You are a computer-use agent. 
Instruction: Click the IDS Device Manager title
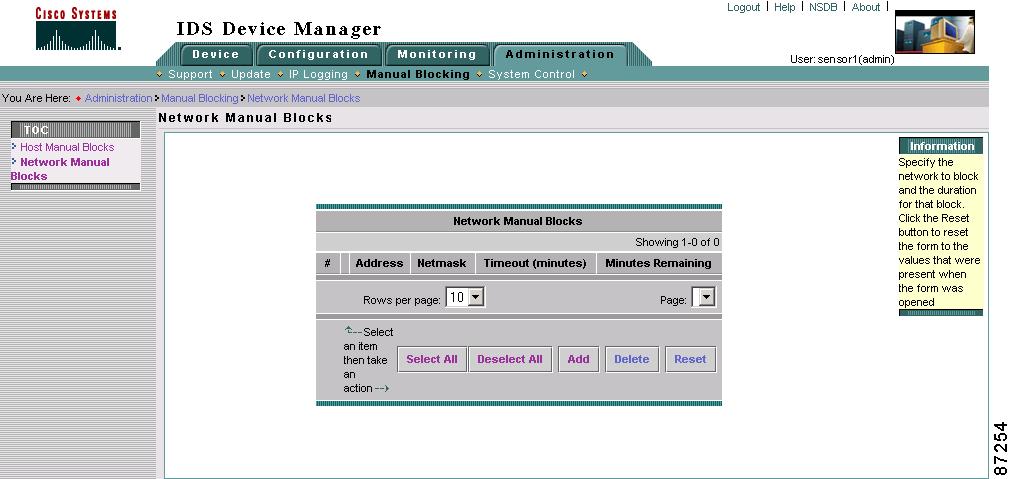[279, 29]
